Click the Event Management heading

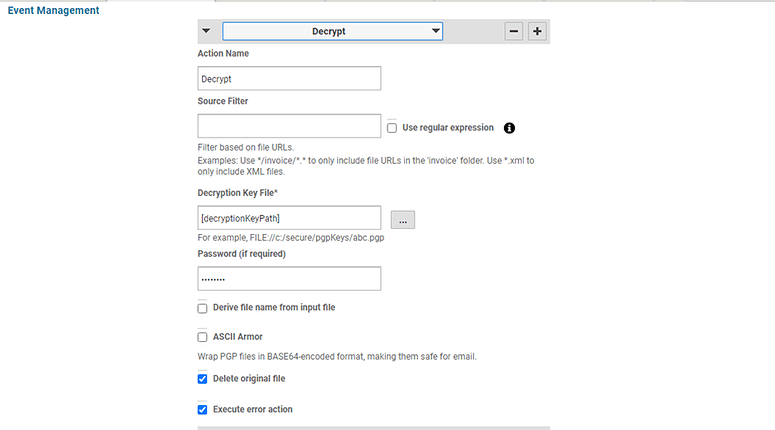(54, 11)
